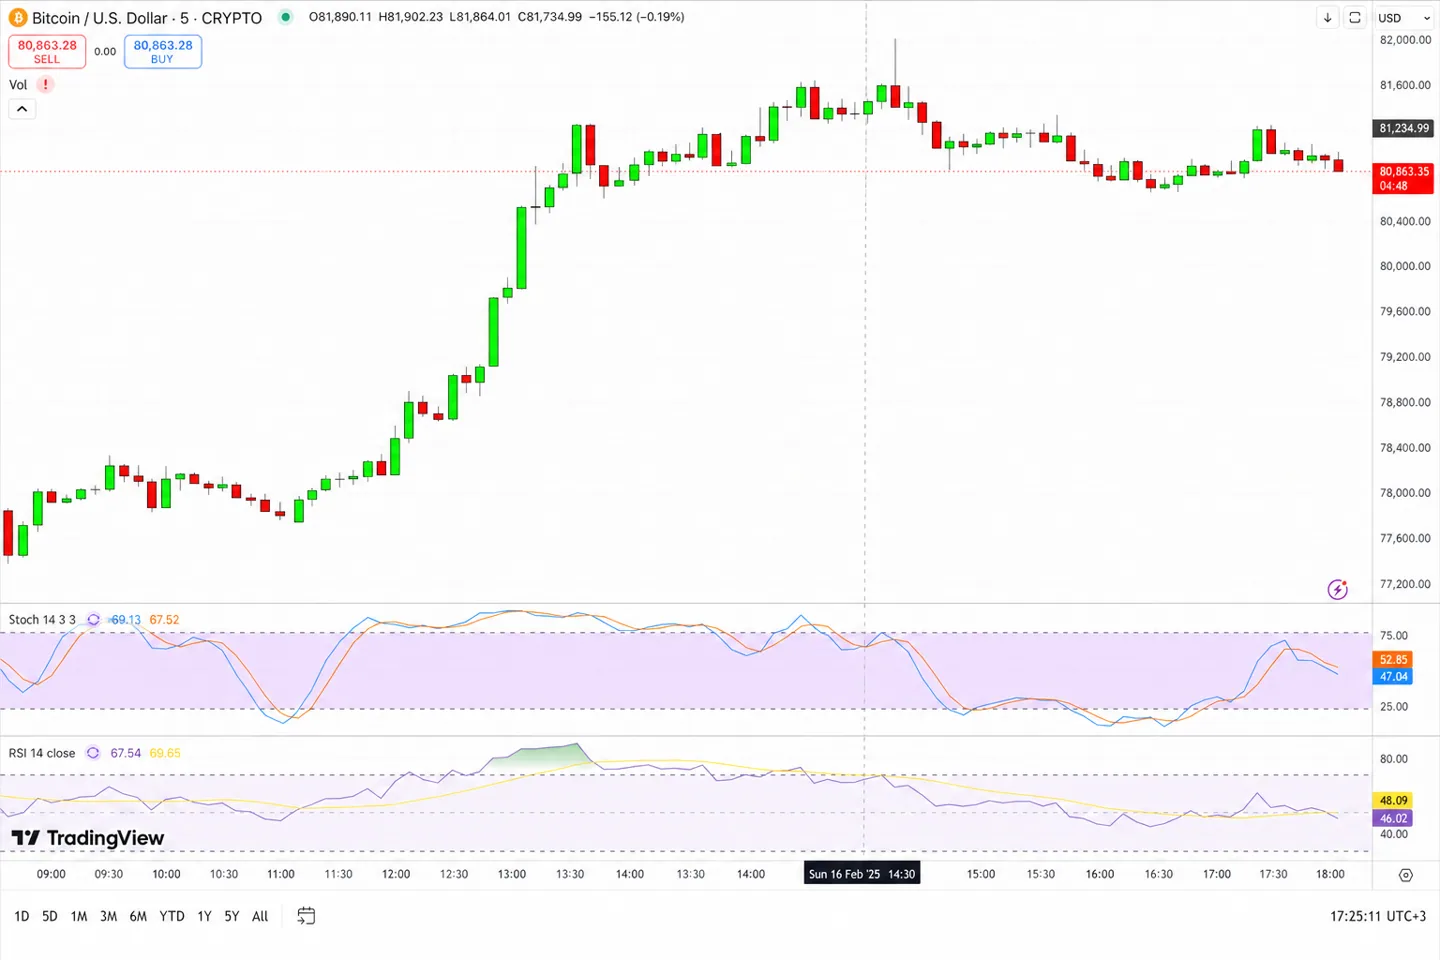The width and height of the screenshot is (1440, 960).
Task: Click the down arrow button beside USD
Action: click(x=1327, y=18)
